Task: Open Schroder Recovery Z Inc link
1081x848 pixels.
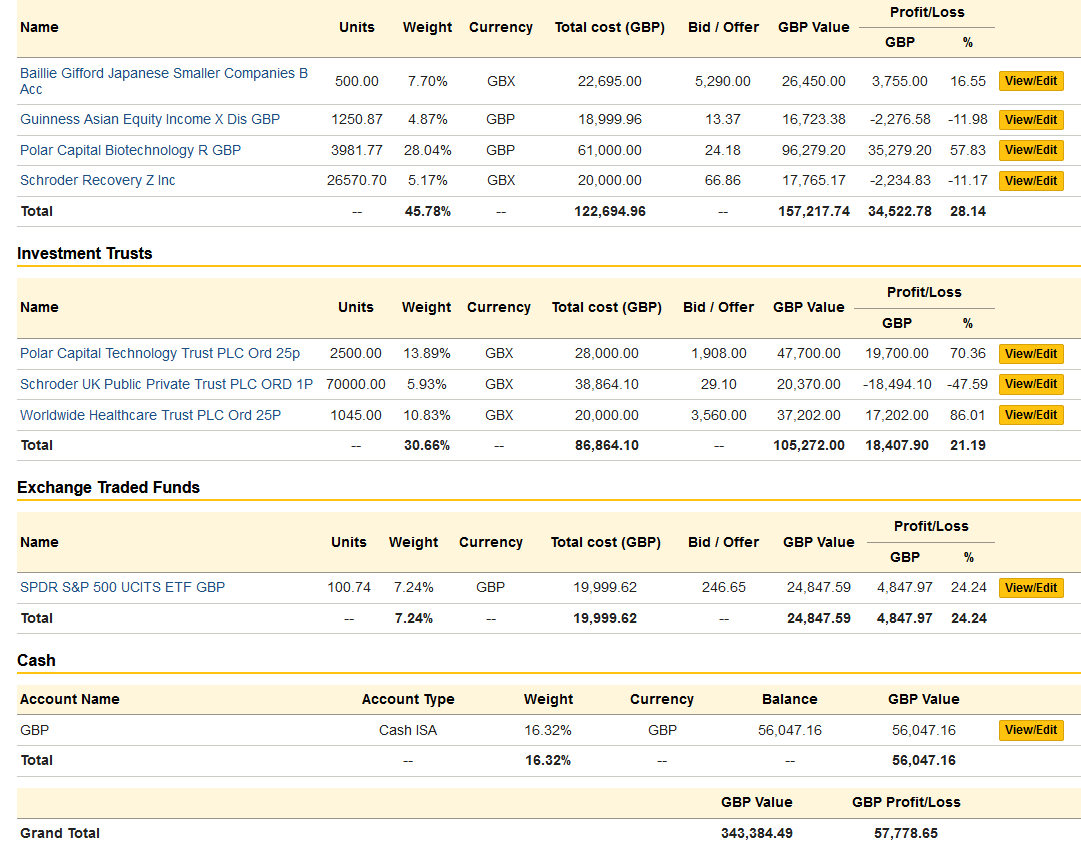Action: [x=97, y=181]
